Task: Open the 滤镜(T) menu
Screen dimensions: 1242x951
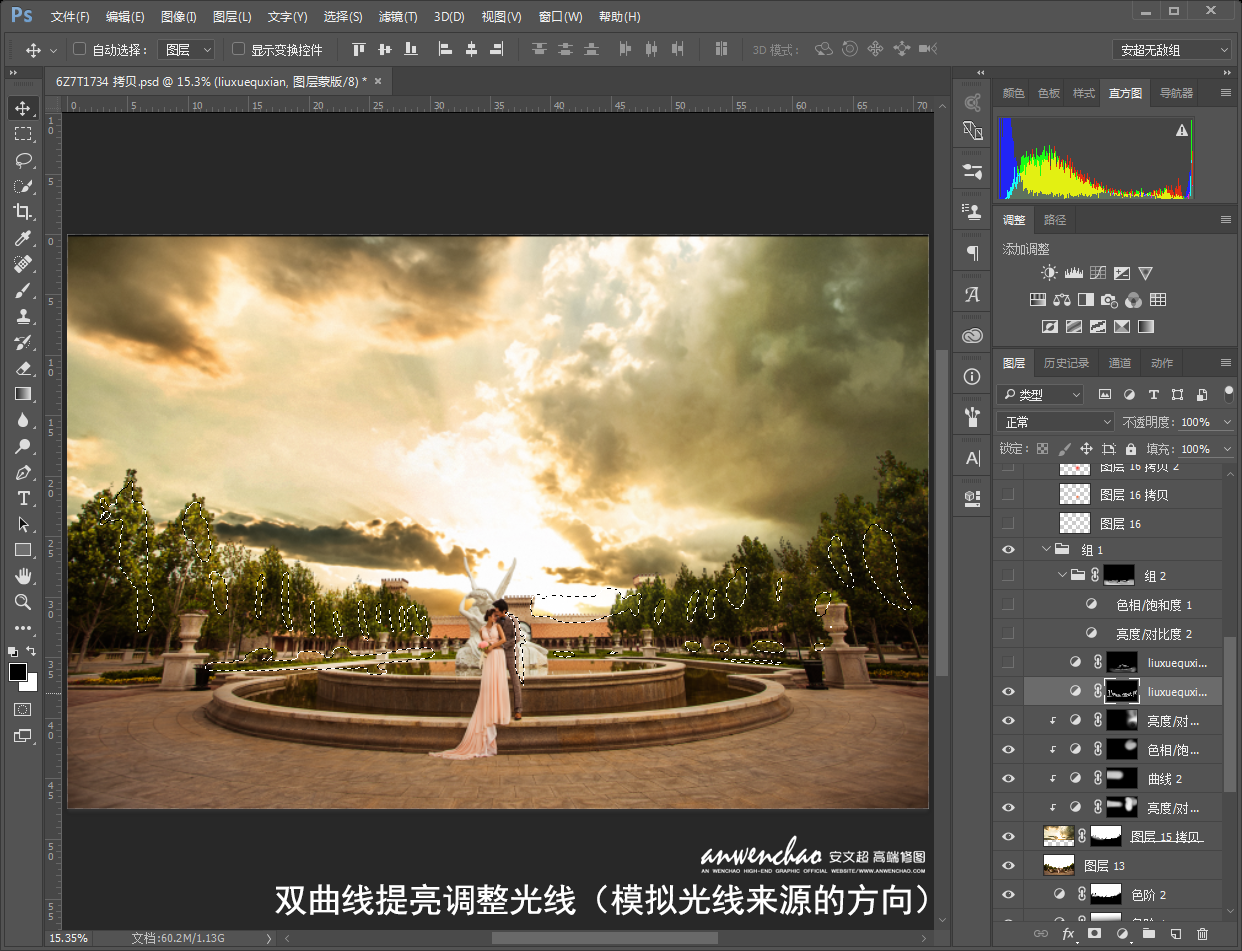Action: 398,17
